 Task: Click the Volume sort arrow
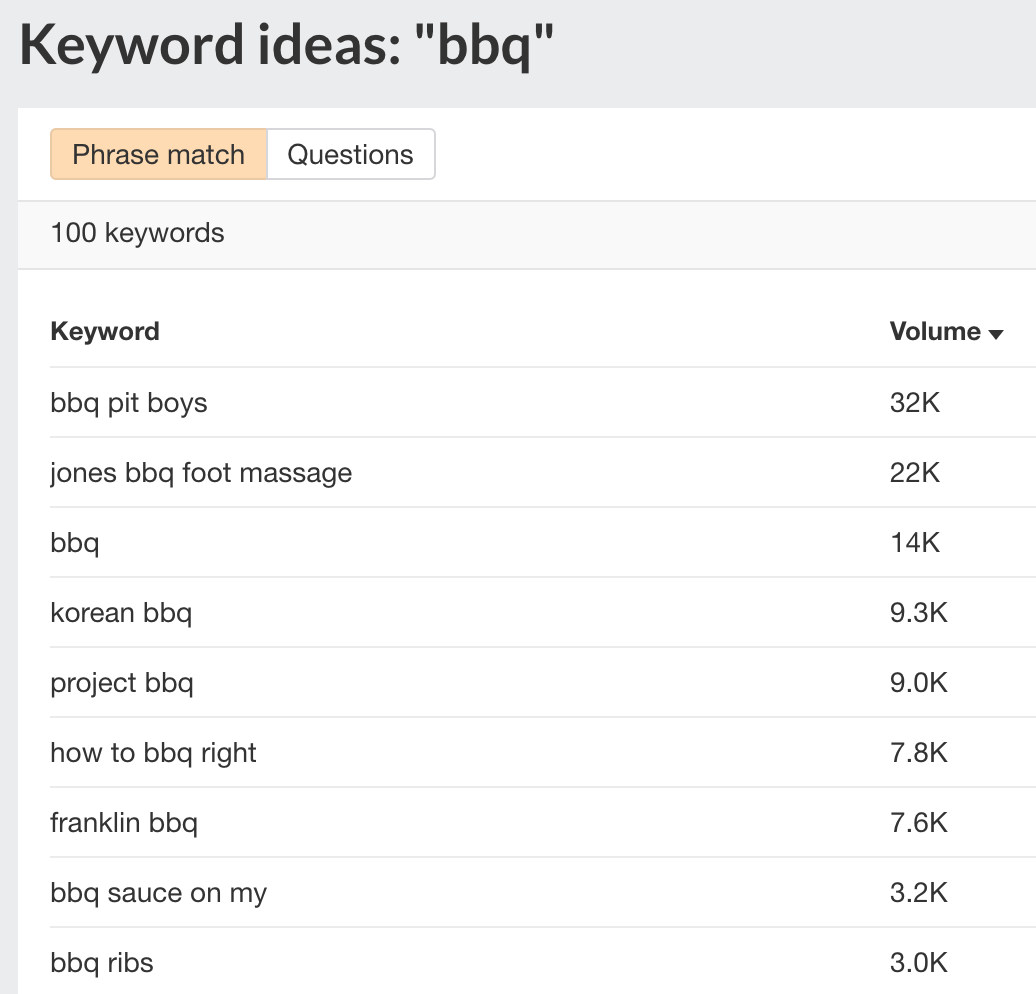click(997, 333)
